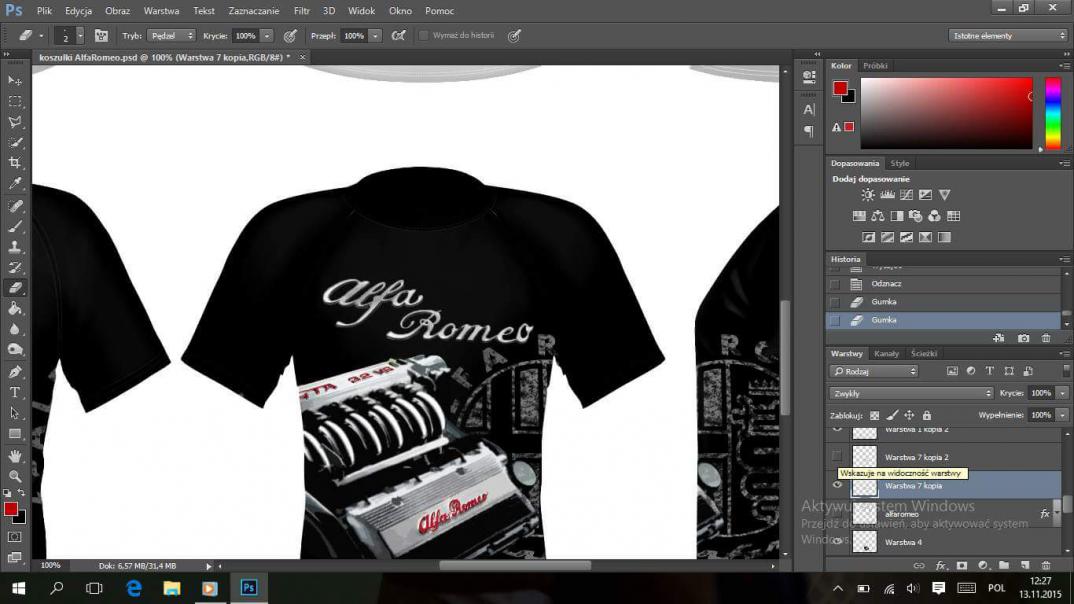Toggle lock layer position
Image resolution: width=1074 pixels, height=604 pixels.
[909, 416]
